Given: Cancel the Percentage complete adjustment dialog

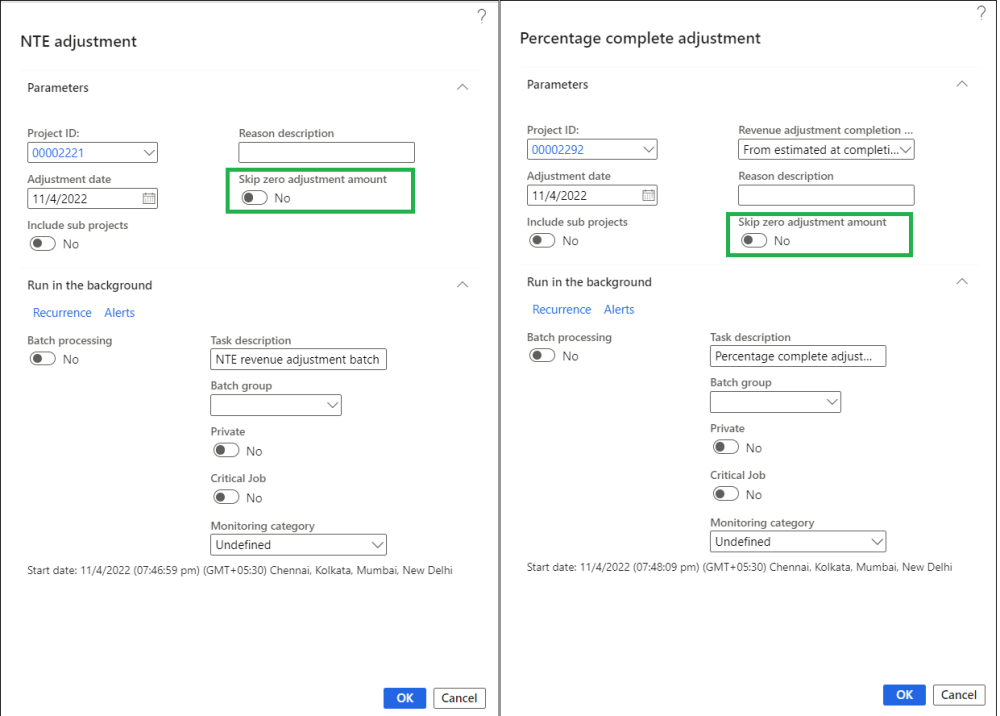Looking at the screenshot, I should coord(958,695).
